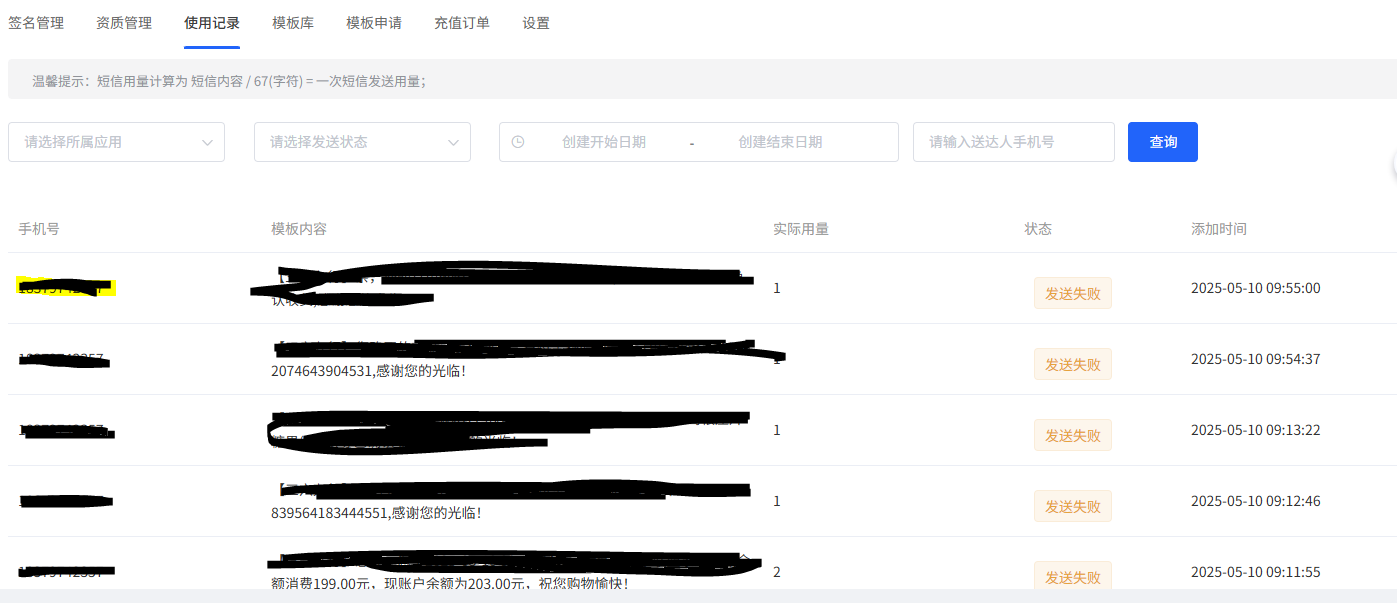1397x603 pixels.
Task: Click 发送失败 tag for 09:11:55 row
Action: point(1073,576)
